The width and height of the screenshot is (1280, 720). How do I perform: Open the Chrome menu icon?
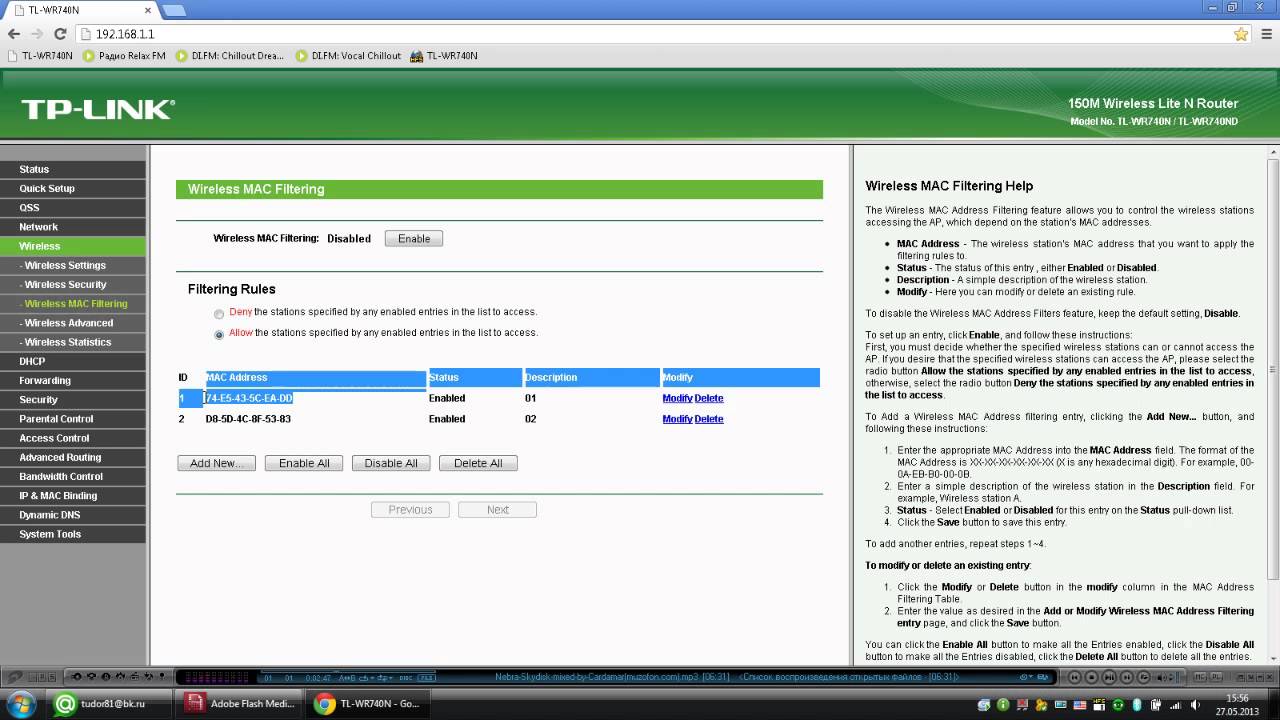click(1267, 34)
